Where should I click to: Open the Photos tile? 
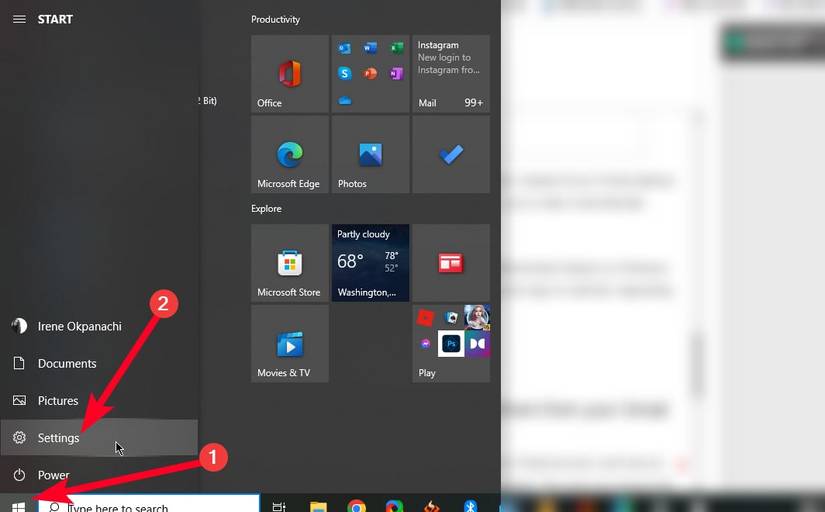(370, 155)
